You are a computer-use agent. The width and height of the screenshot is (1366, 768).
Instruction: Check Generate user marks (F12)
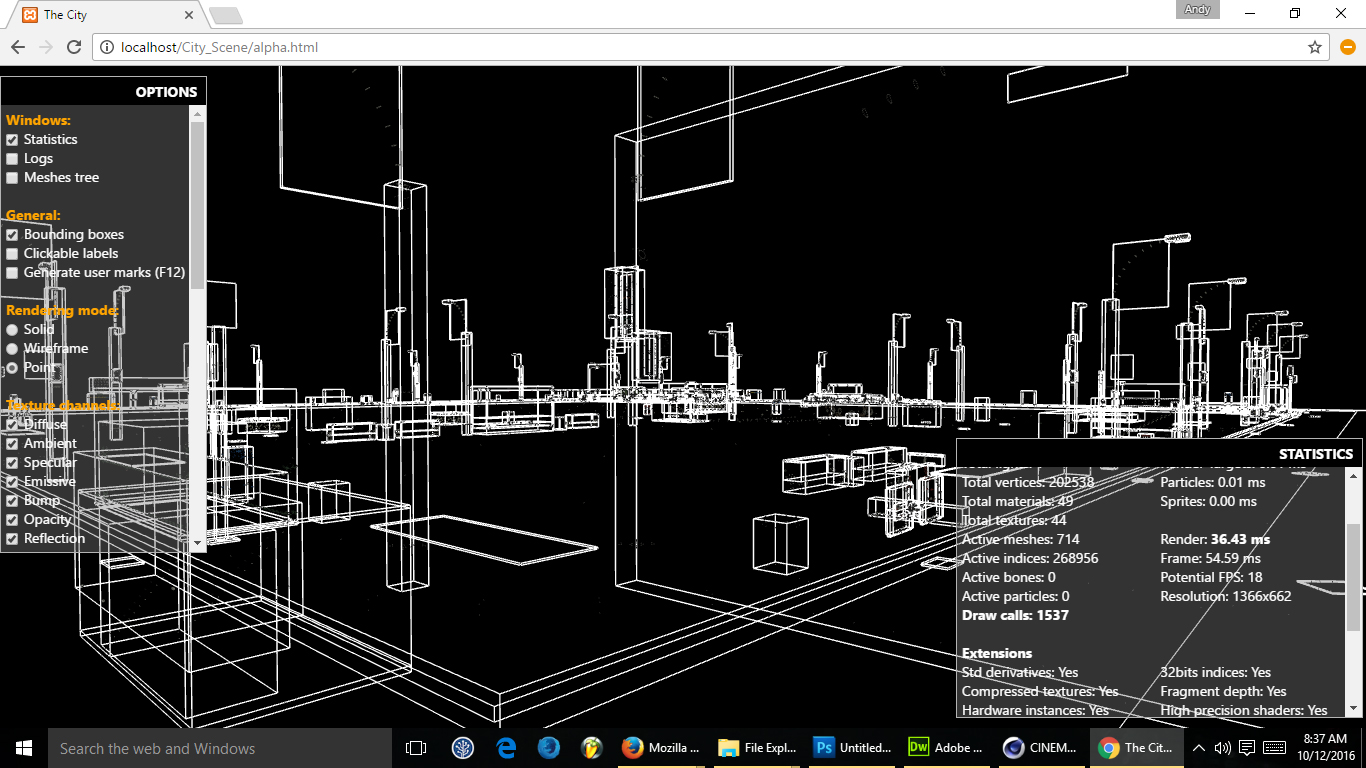coord(13,273)
